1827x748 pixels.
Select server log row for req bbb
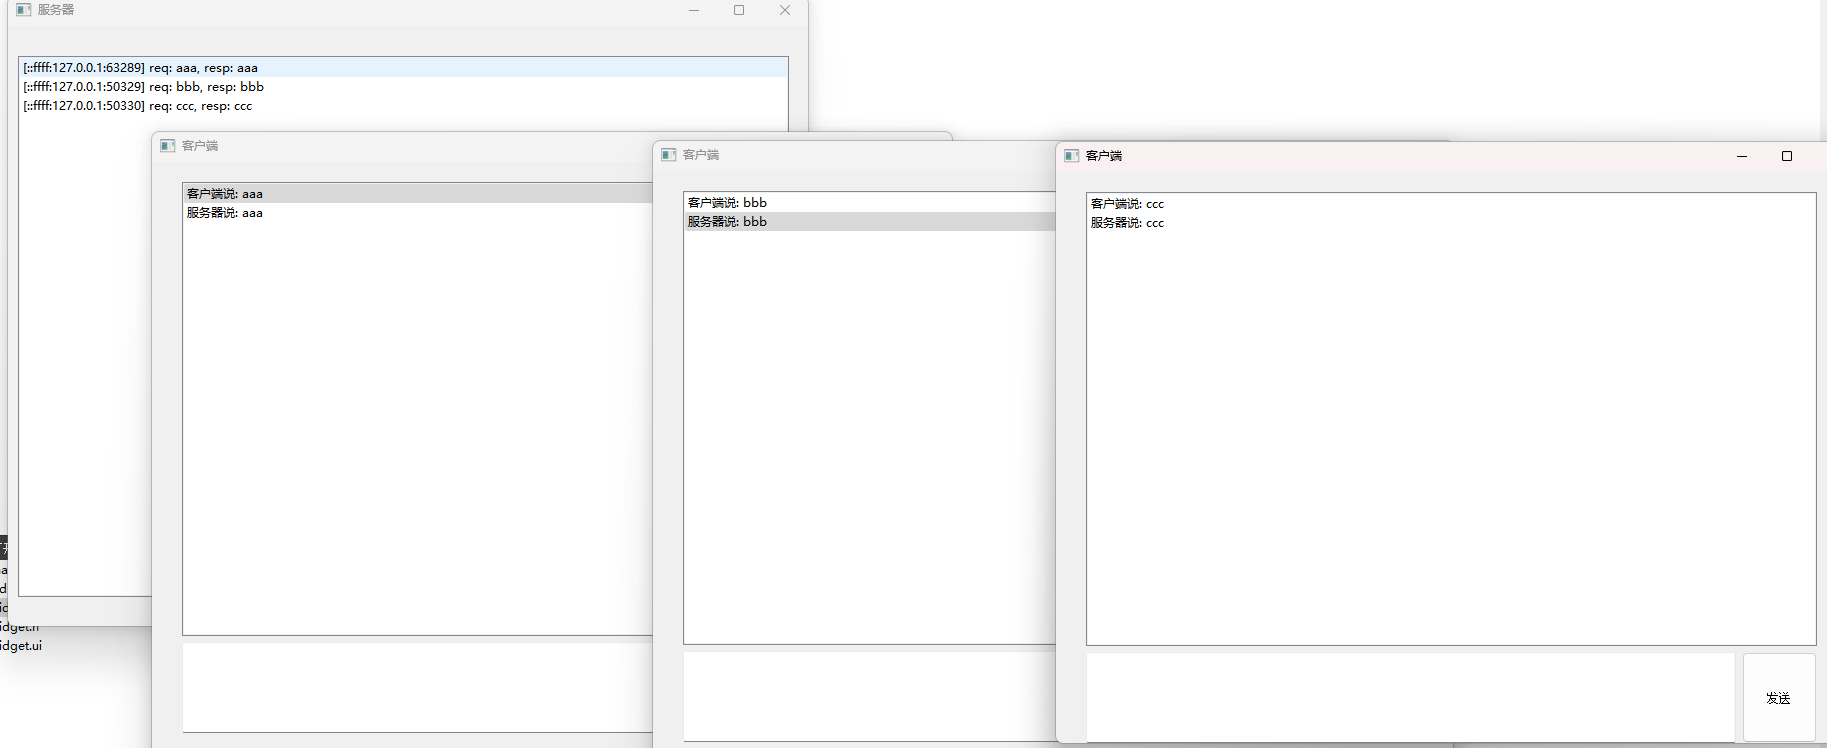tap(404, 87)
